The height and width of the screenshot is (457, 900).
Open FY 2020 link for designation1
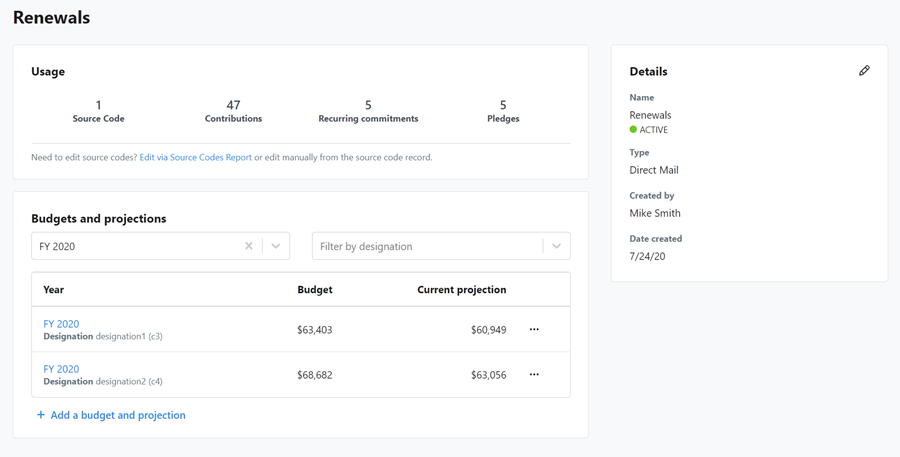point(61,324)
